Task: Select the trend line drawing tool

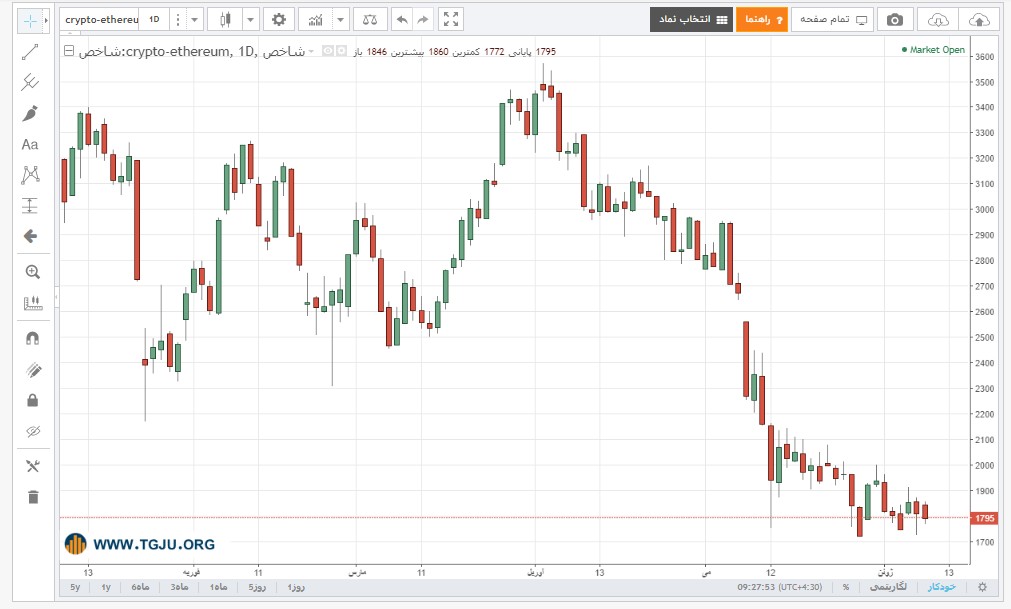Action: pos(30,52)
